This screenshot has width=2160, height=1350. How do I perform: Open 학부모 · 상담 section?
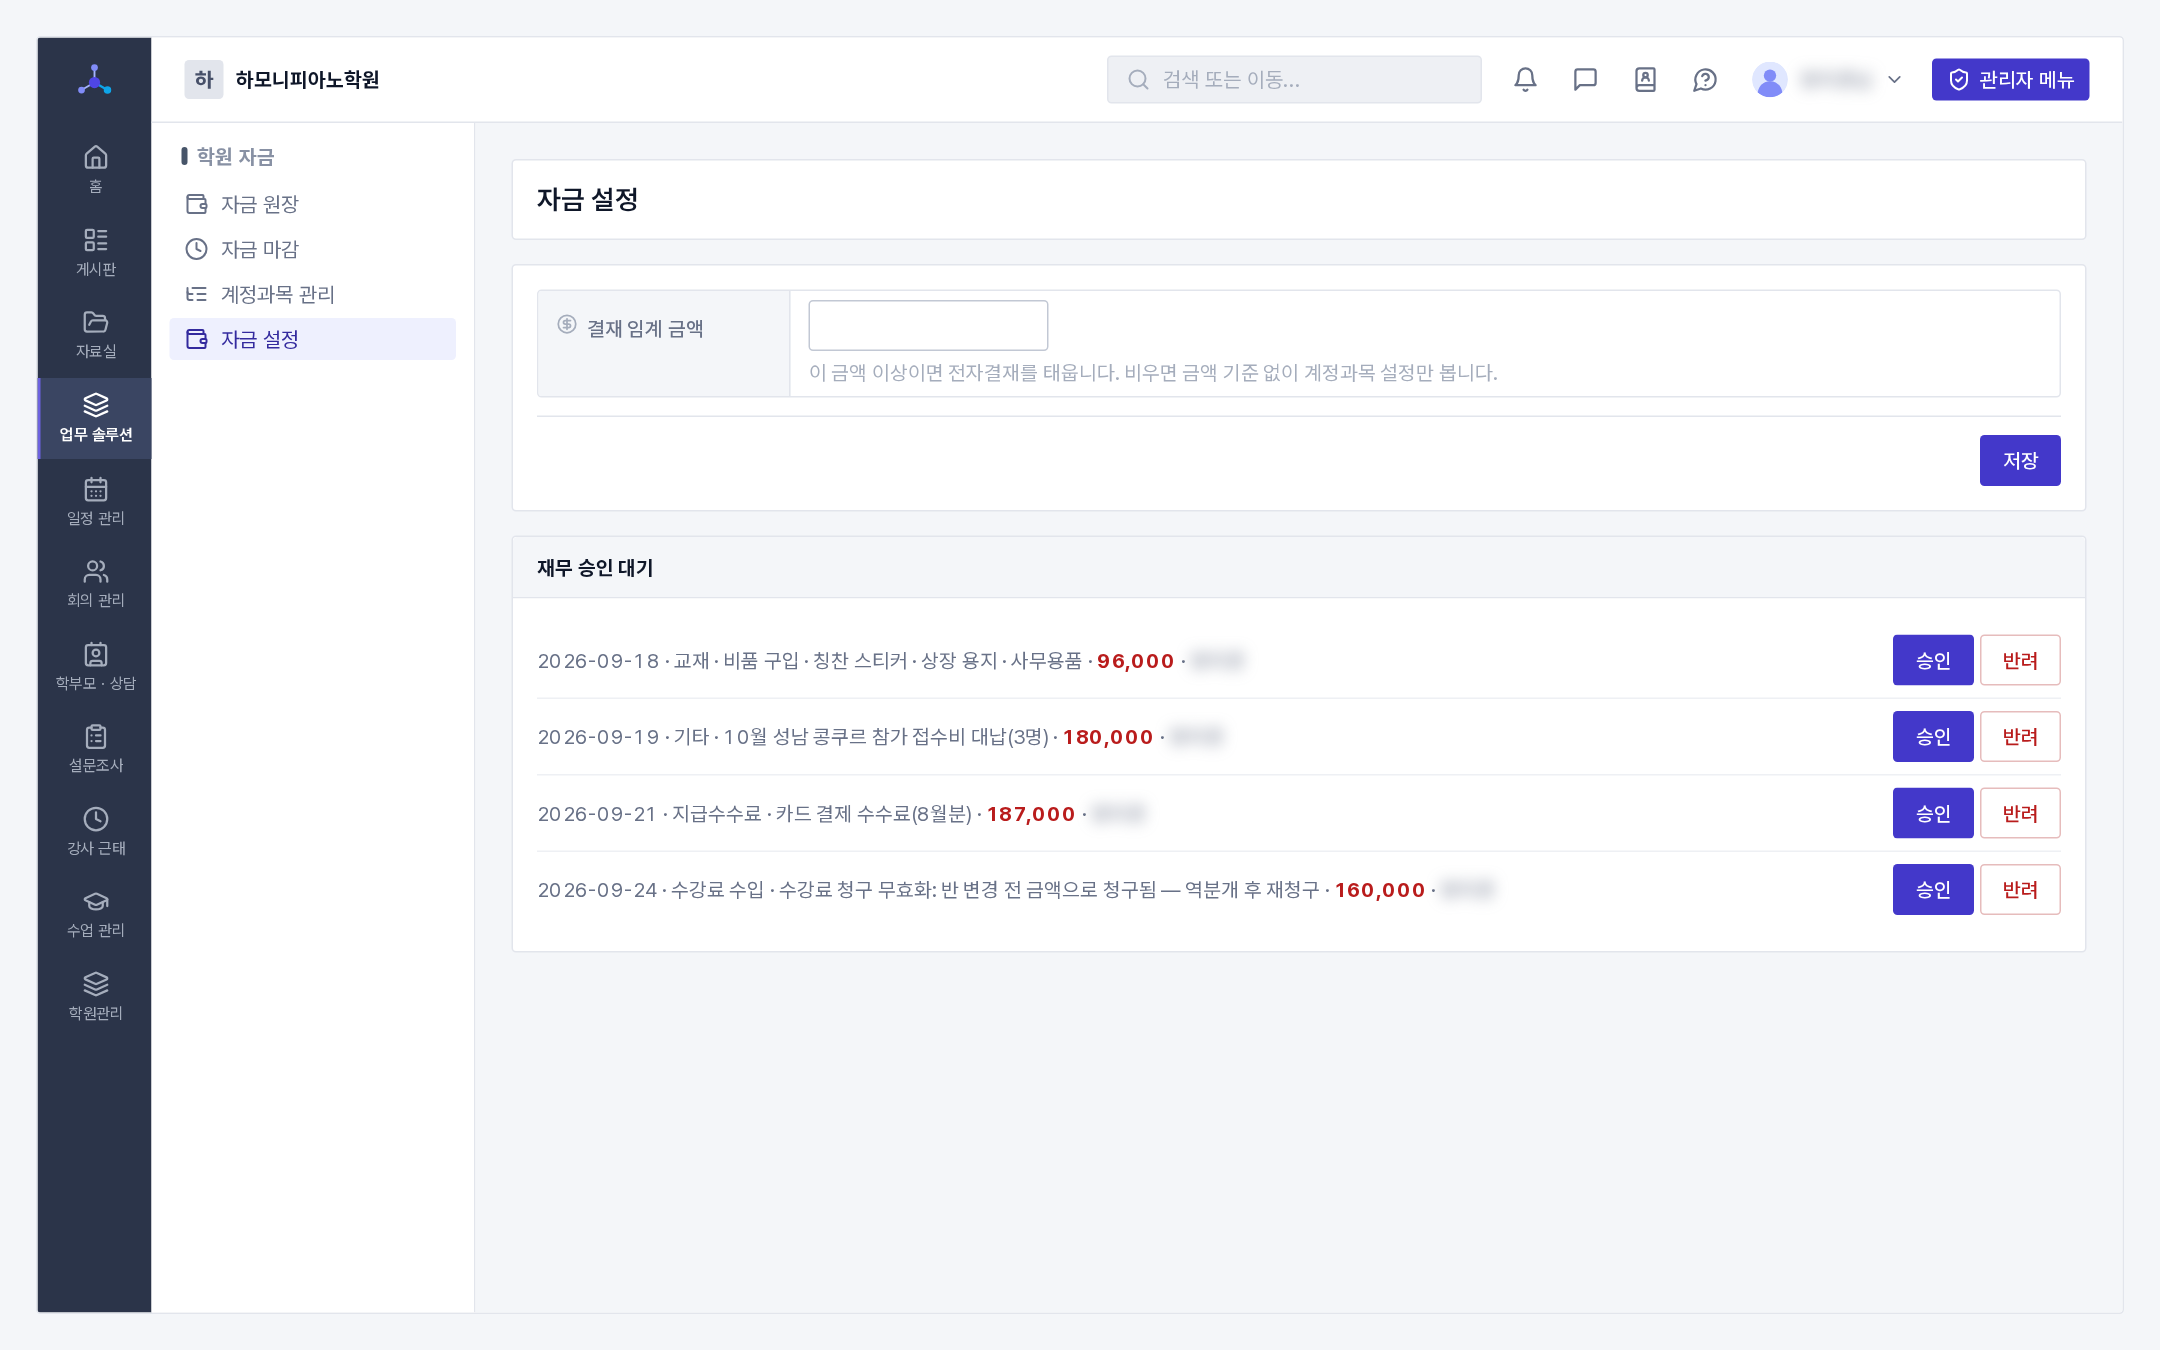click(x=95, y=666)
